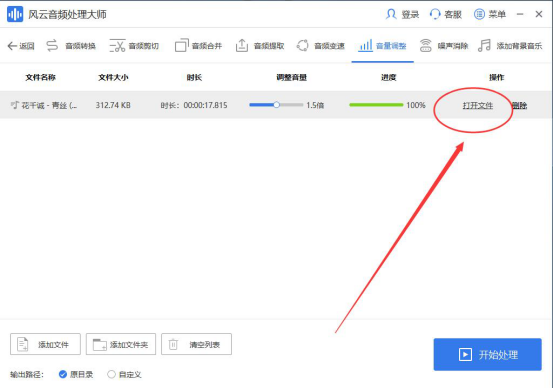Switch to the 音频变速 tab
This screenshot has height=388, width=553.
(x=321, y=46)
